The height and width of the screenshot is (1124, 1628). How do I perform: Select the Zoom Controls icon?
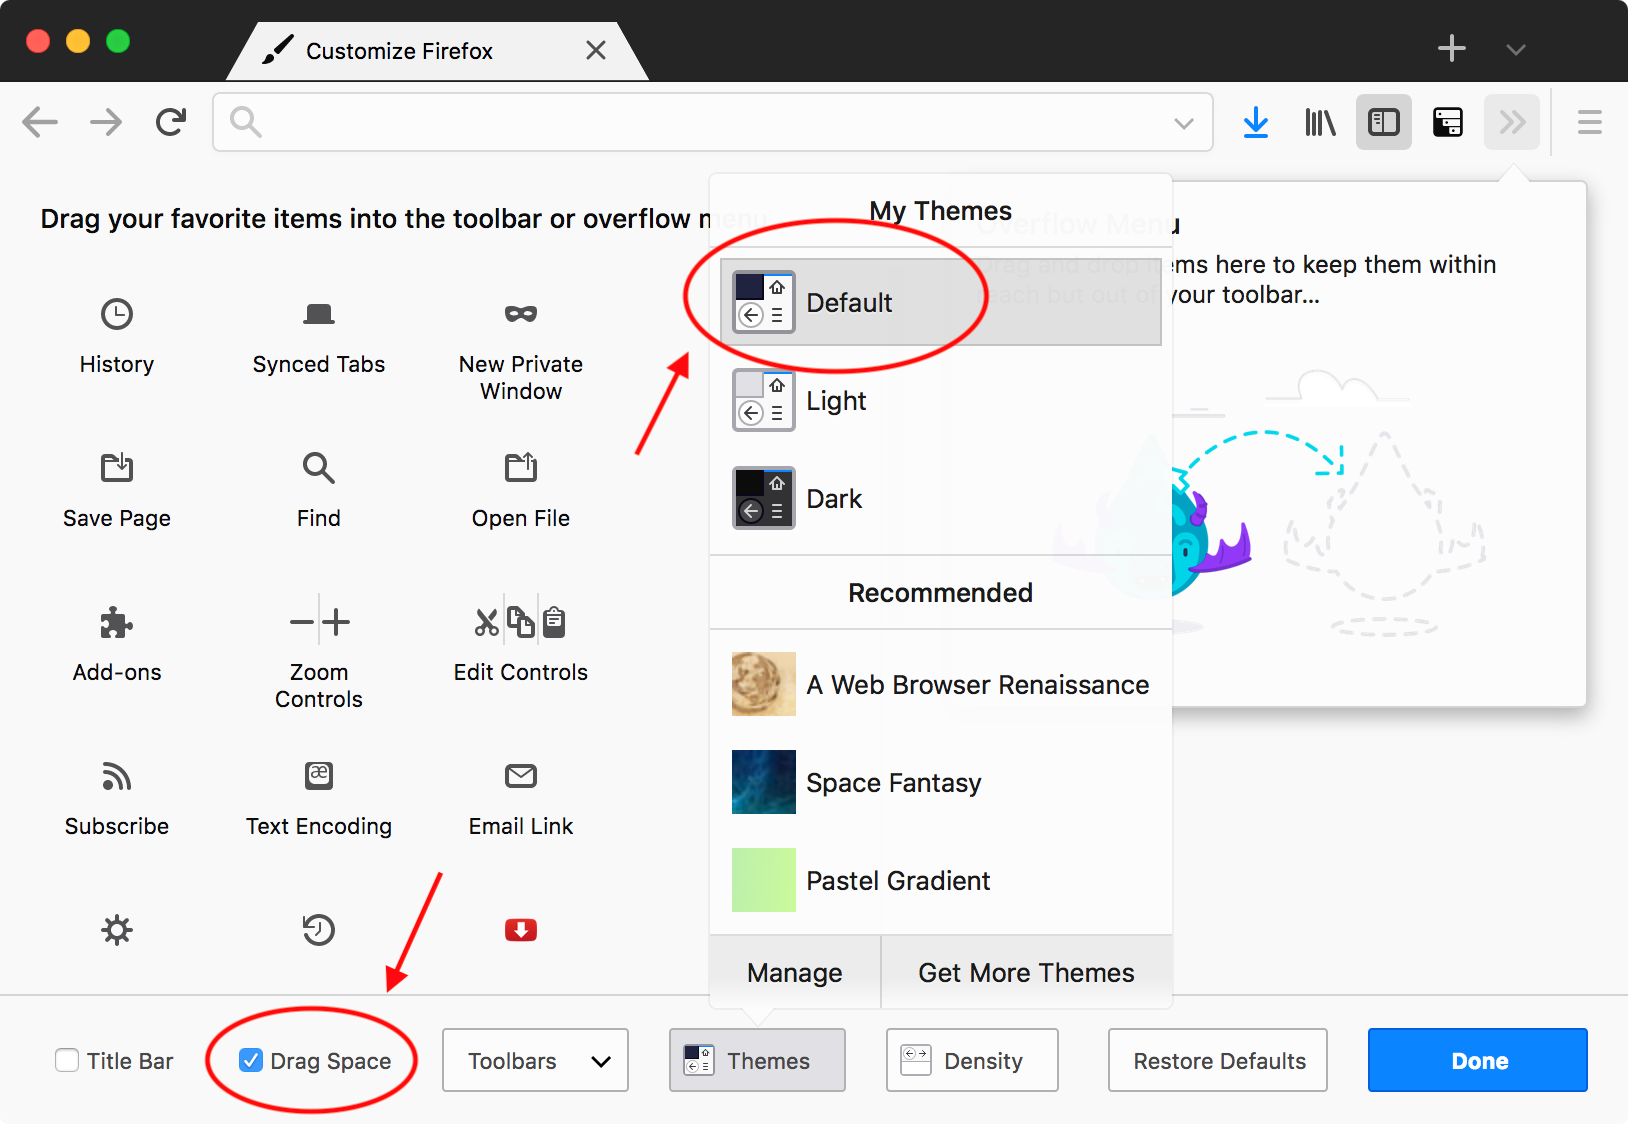pos(319,622)
